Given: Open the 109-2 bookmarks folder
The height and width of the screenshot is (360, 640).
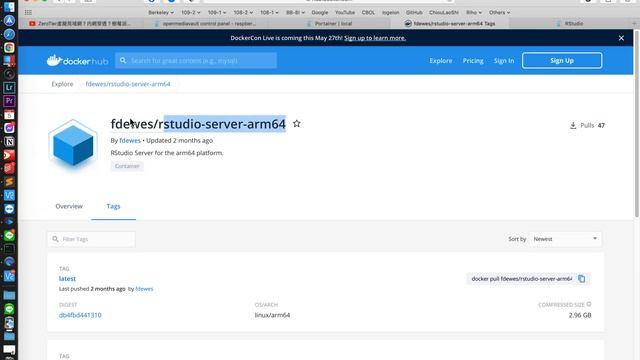Looking at the screenshot, I should tap(191, 13).
